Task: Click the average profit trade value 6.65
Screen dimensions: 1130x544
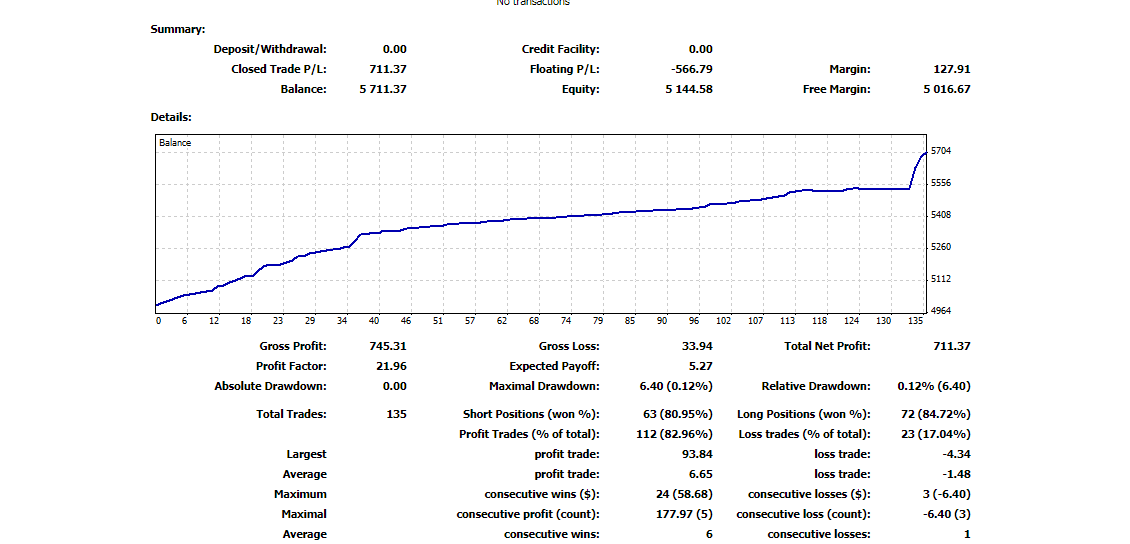Action: (701, 474)
